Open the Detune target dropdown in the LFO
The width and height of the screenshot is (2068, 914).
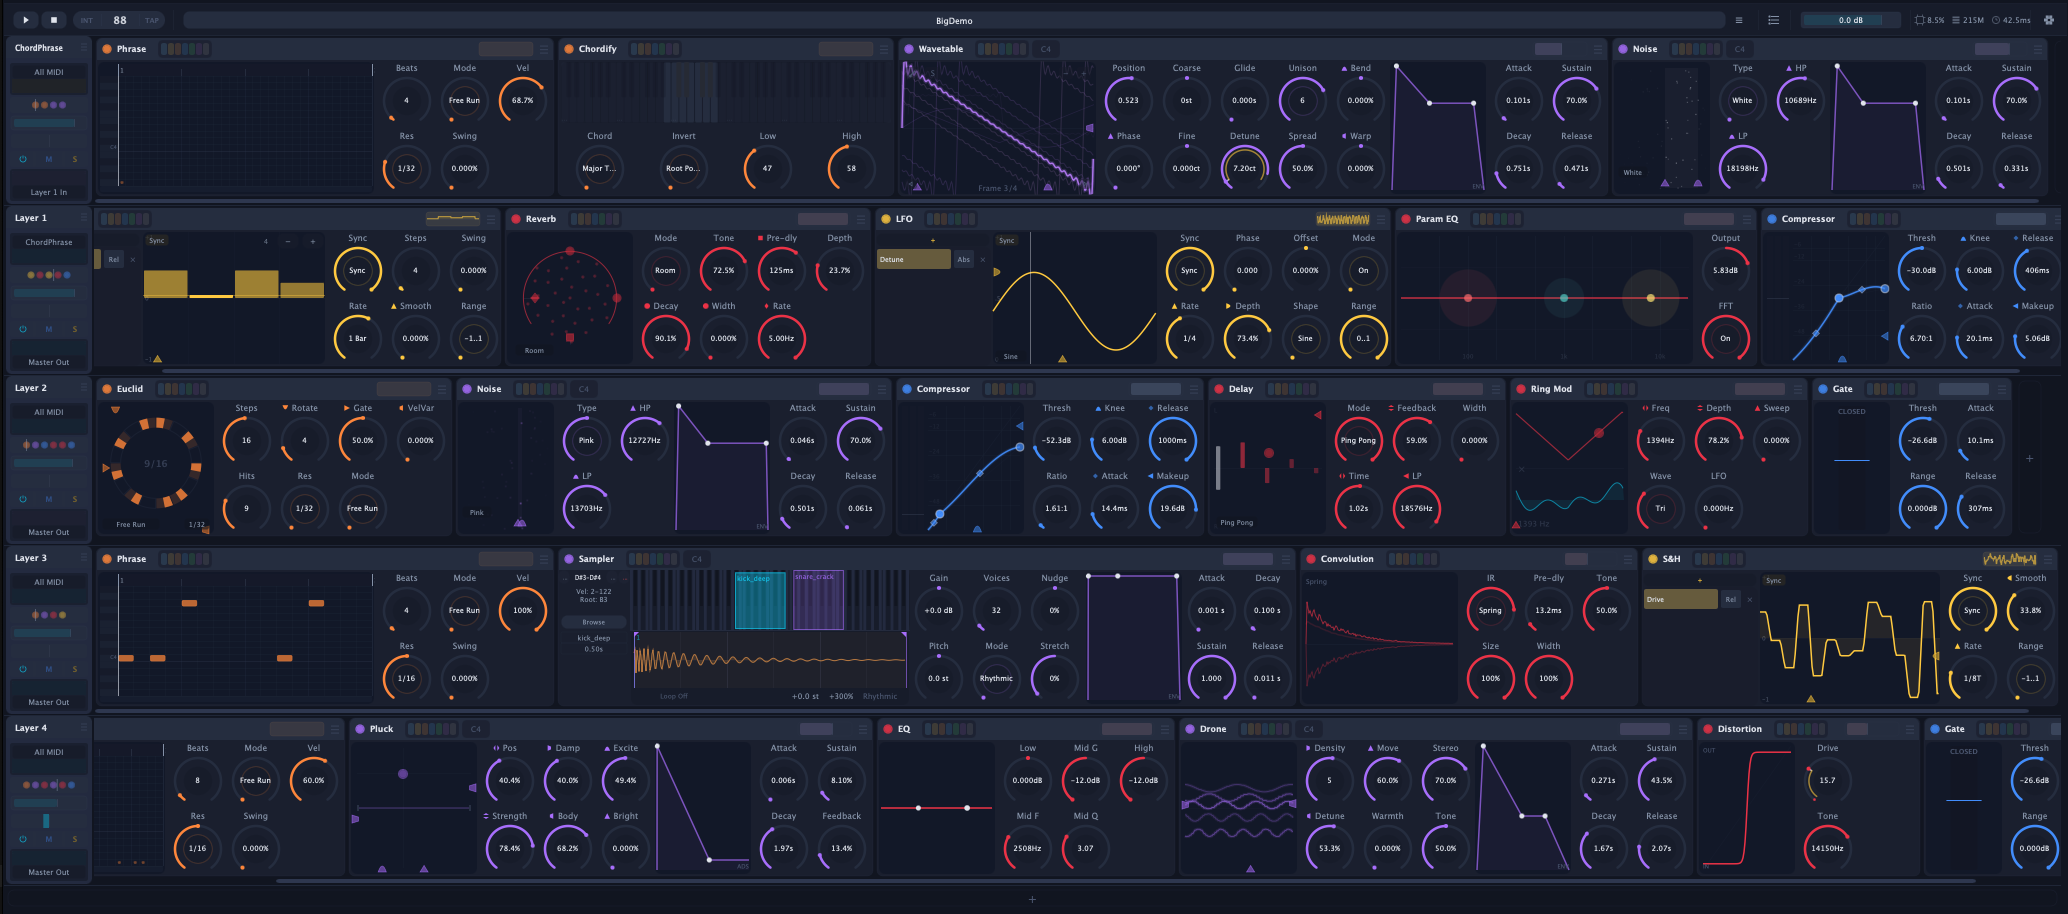point(913,259)
